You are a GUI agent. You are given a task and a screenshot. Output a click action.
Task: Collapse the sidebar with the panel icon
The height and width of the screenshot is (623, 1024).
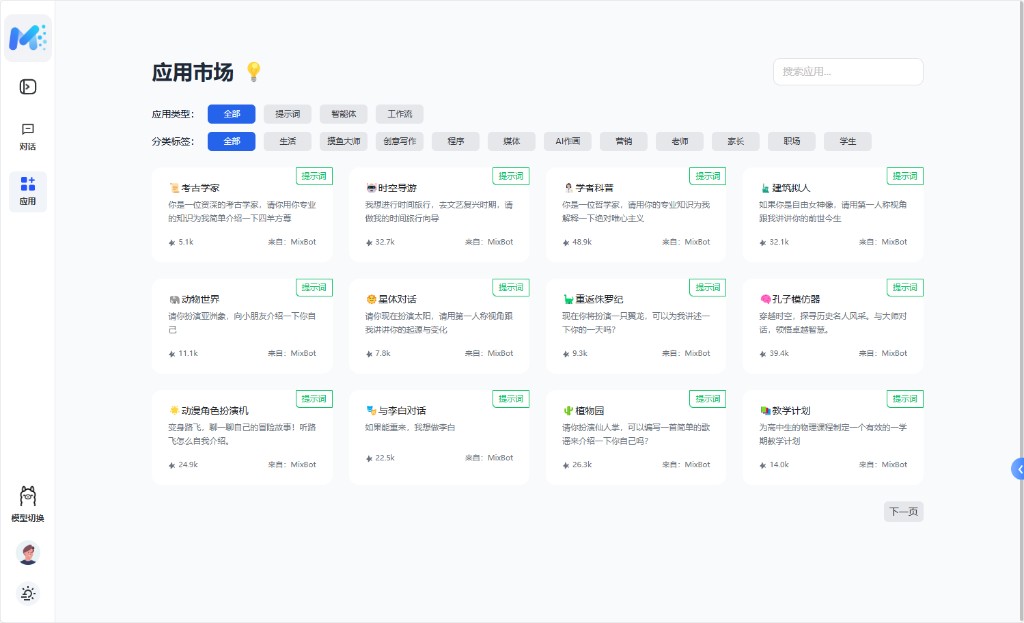click(28, 87)
